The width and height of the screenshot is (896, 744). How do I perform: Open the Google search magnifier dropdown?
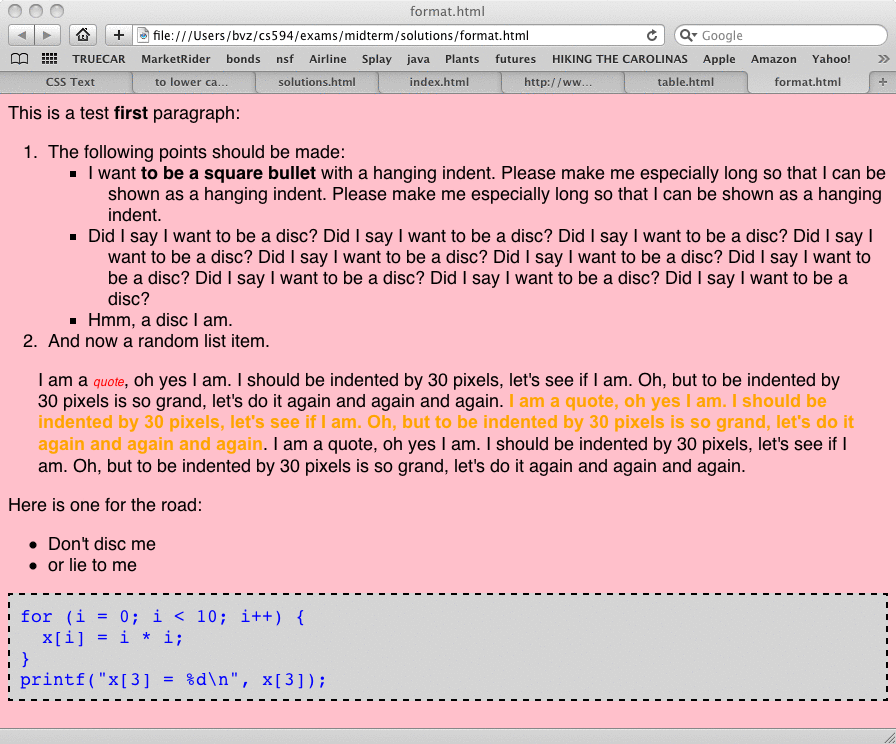688,35
